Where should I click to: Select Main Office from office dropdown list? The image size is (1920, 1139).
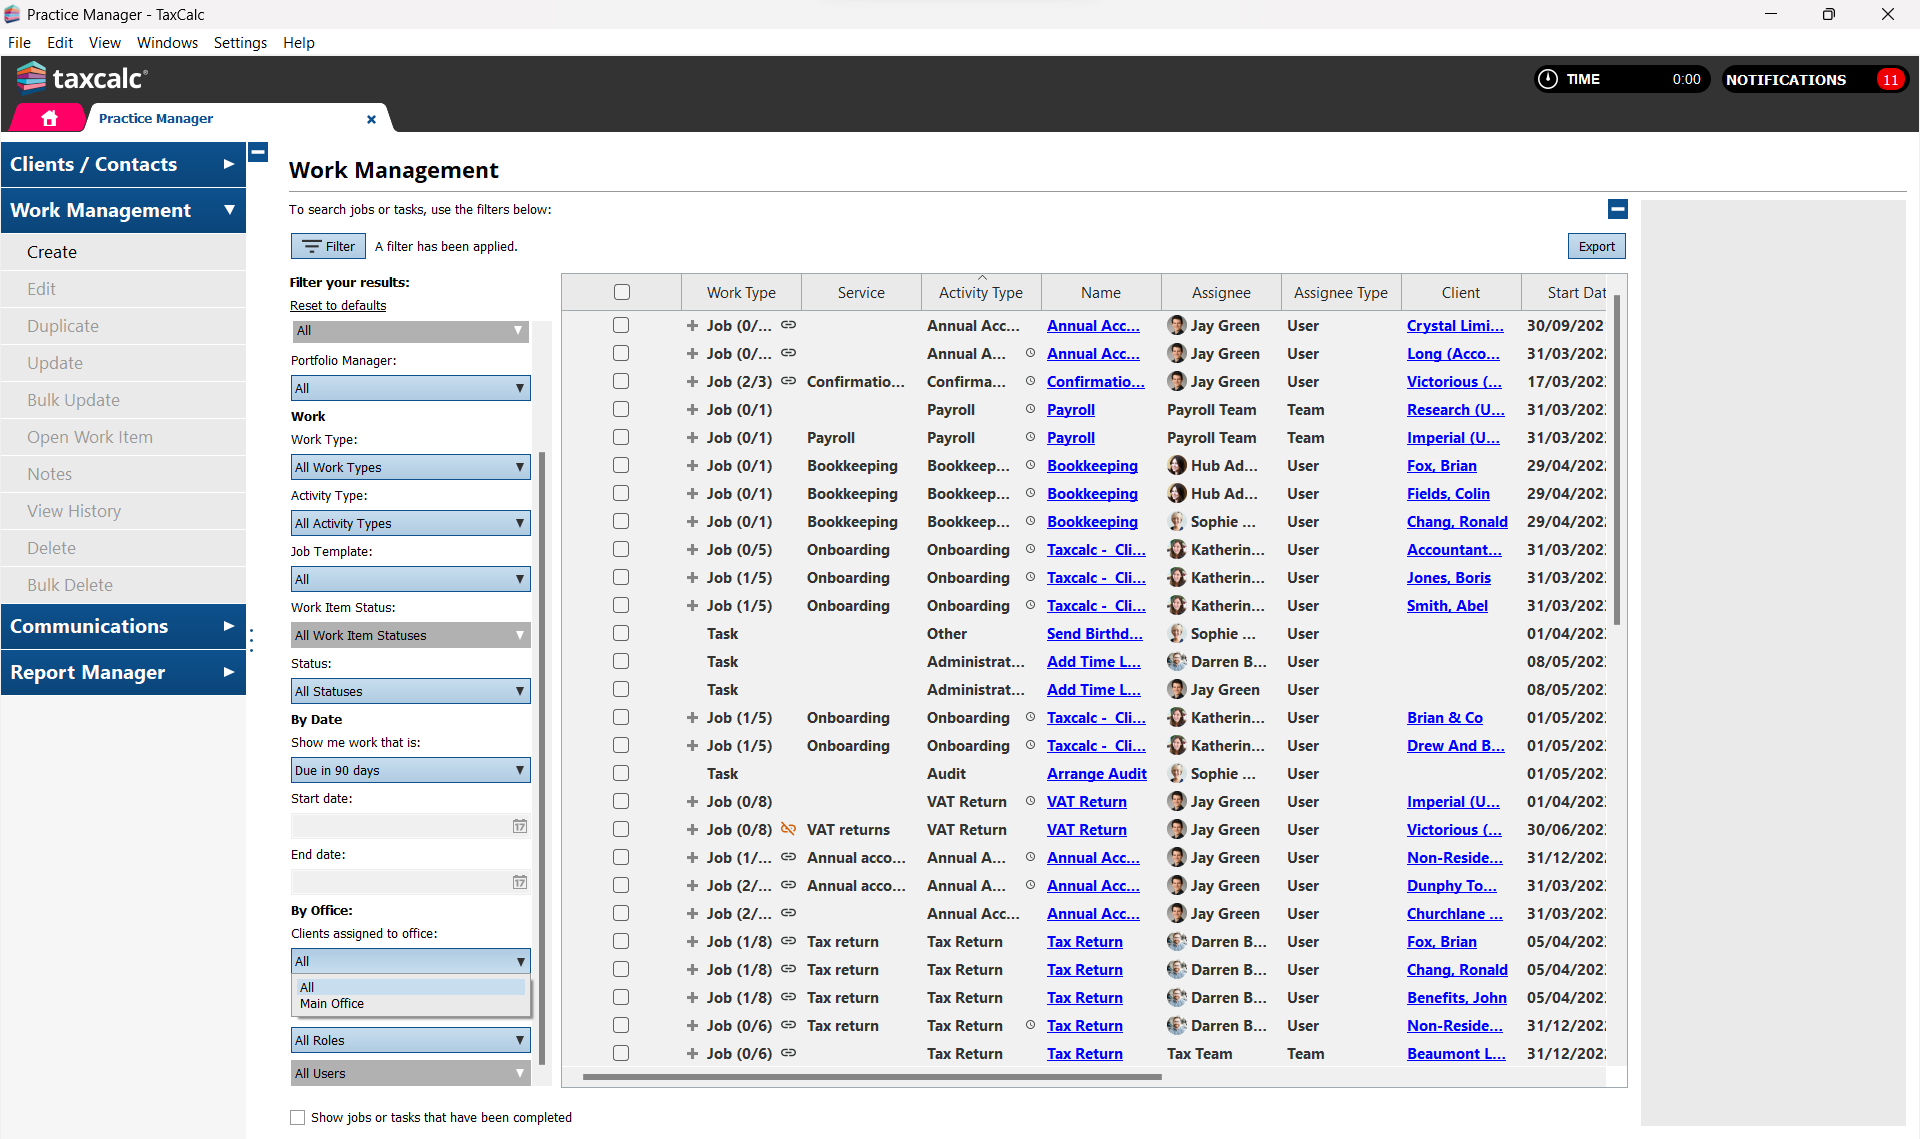click(x=332, y=1004)
